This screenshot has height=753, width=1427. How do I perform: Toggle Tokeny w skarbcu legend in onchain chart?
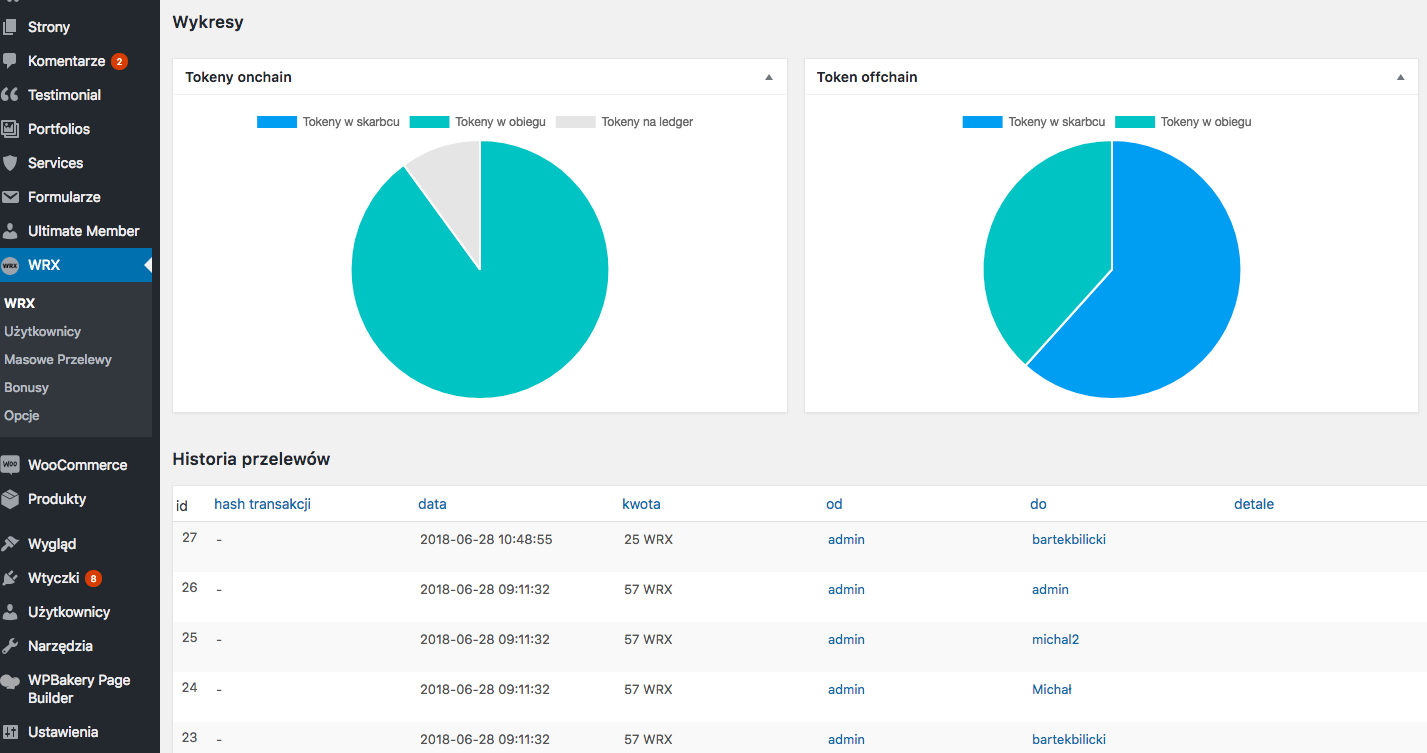pos(329,122)
